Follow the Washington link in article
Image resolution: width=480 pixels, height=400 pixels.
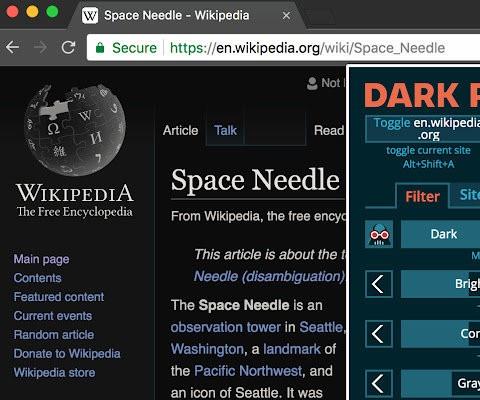[207, 349]
